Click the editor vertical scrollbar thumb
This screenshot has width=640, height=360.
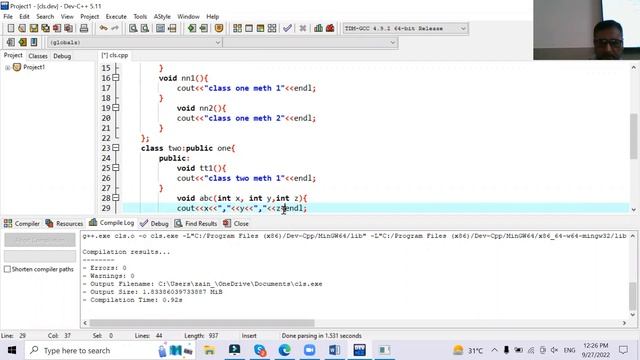633,136
